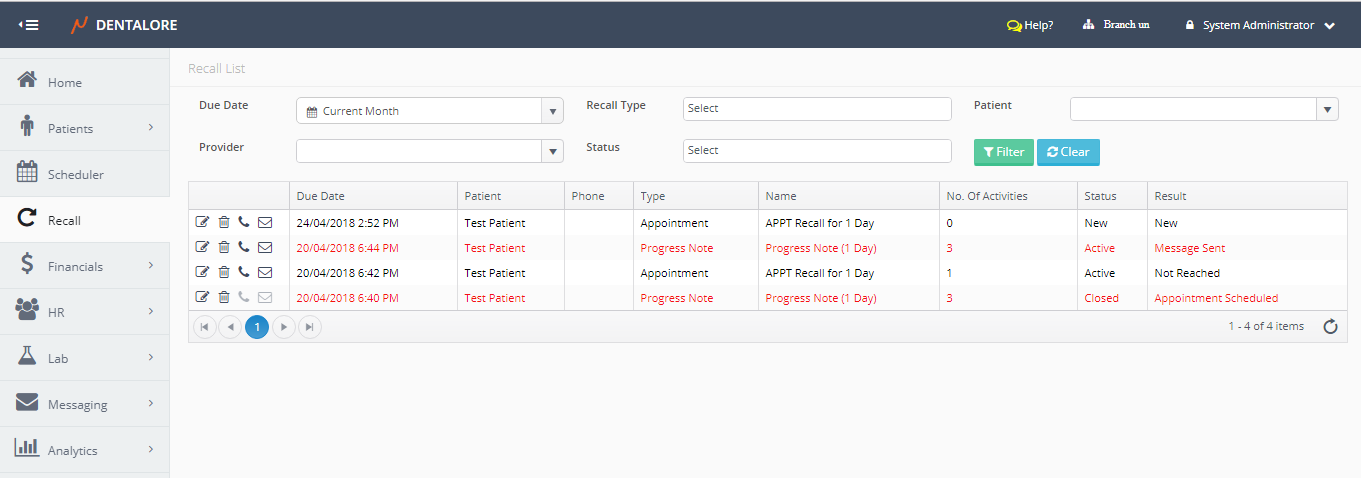Expand the System Administrator user menu

point(1260,25)
